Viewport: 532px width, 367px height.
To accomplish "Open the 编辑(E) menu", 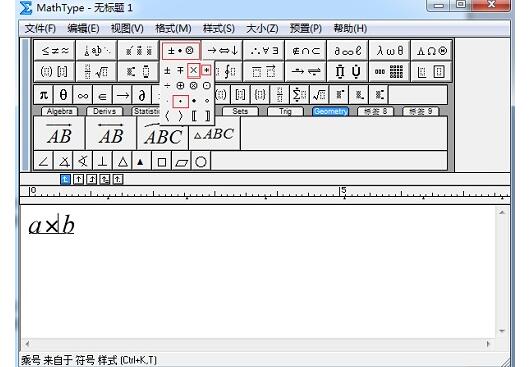I will point(83,28).
